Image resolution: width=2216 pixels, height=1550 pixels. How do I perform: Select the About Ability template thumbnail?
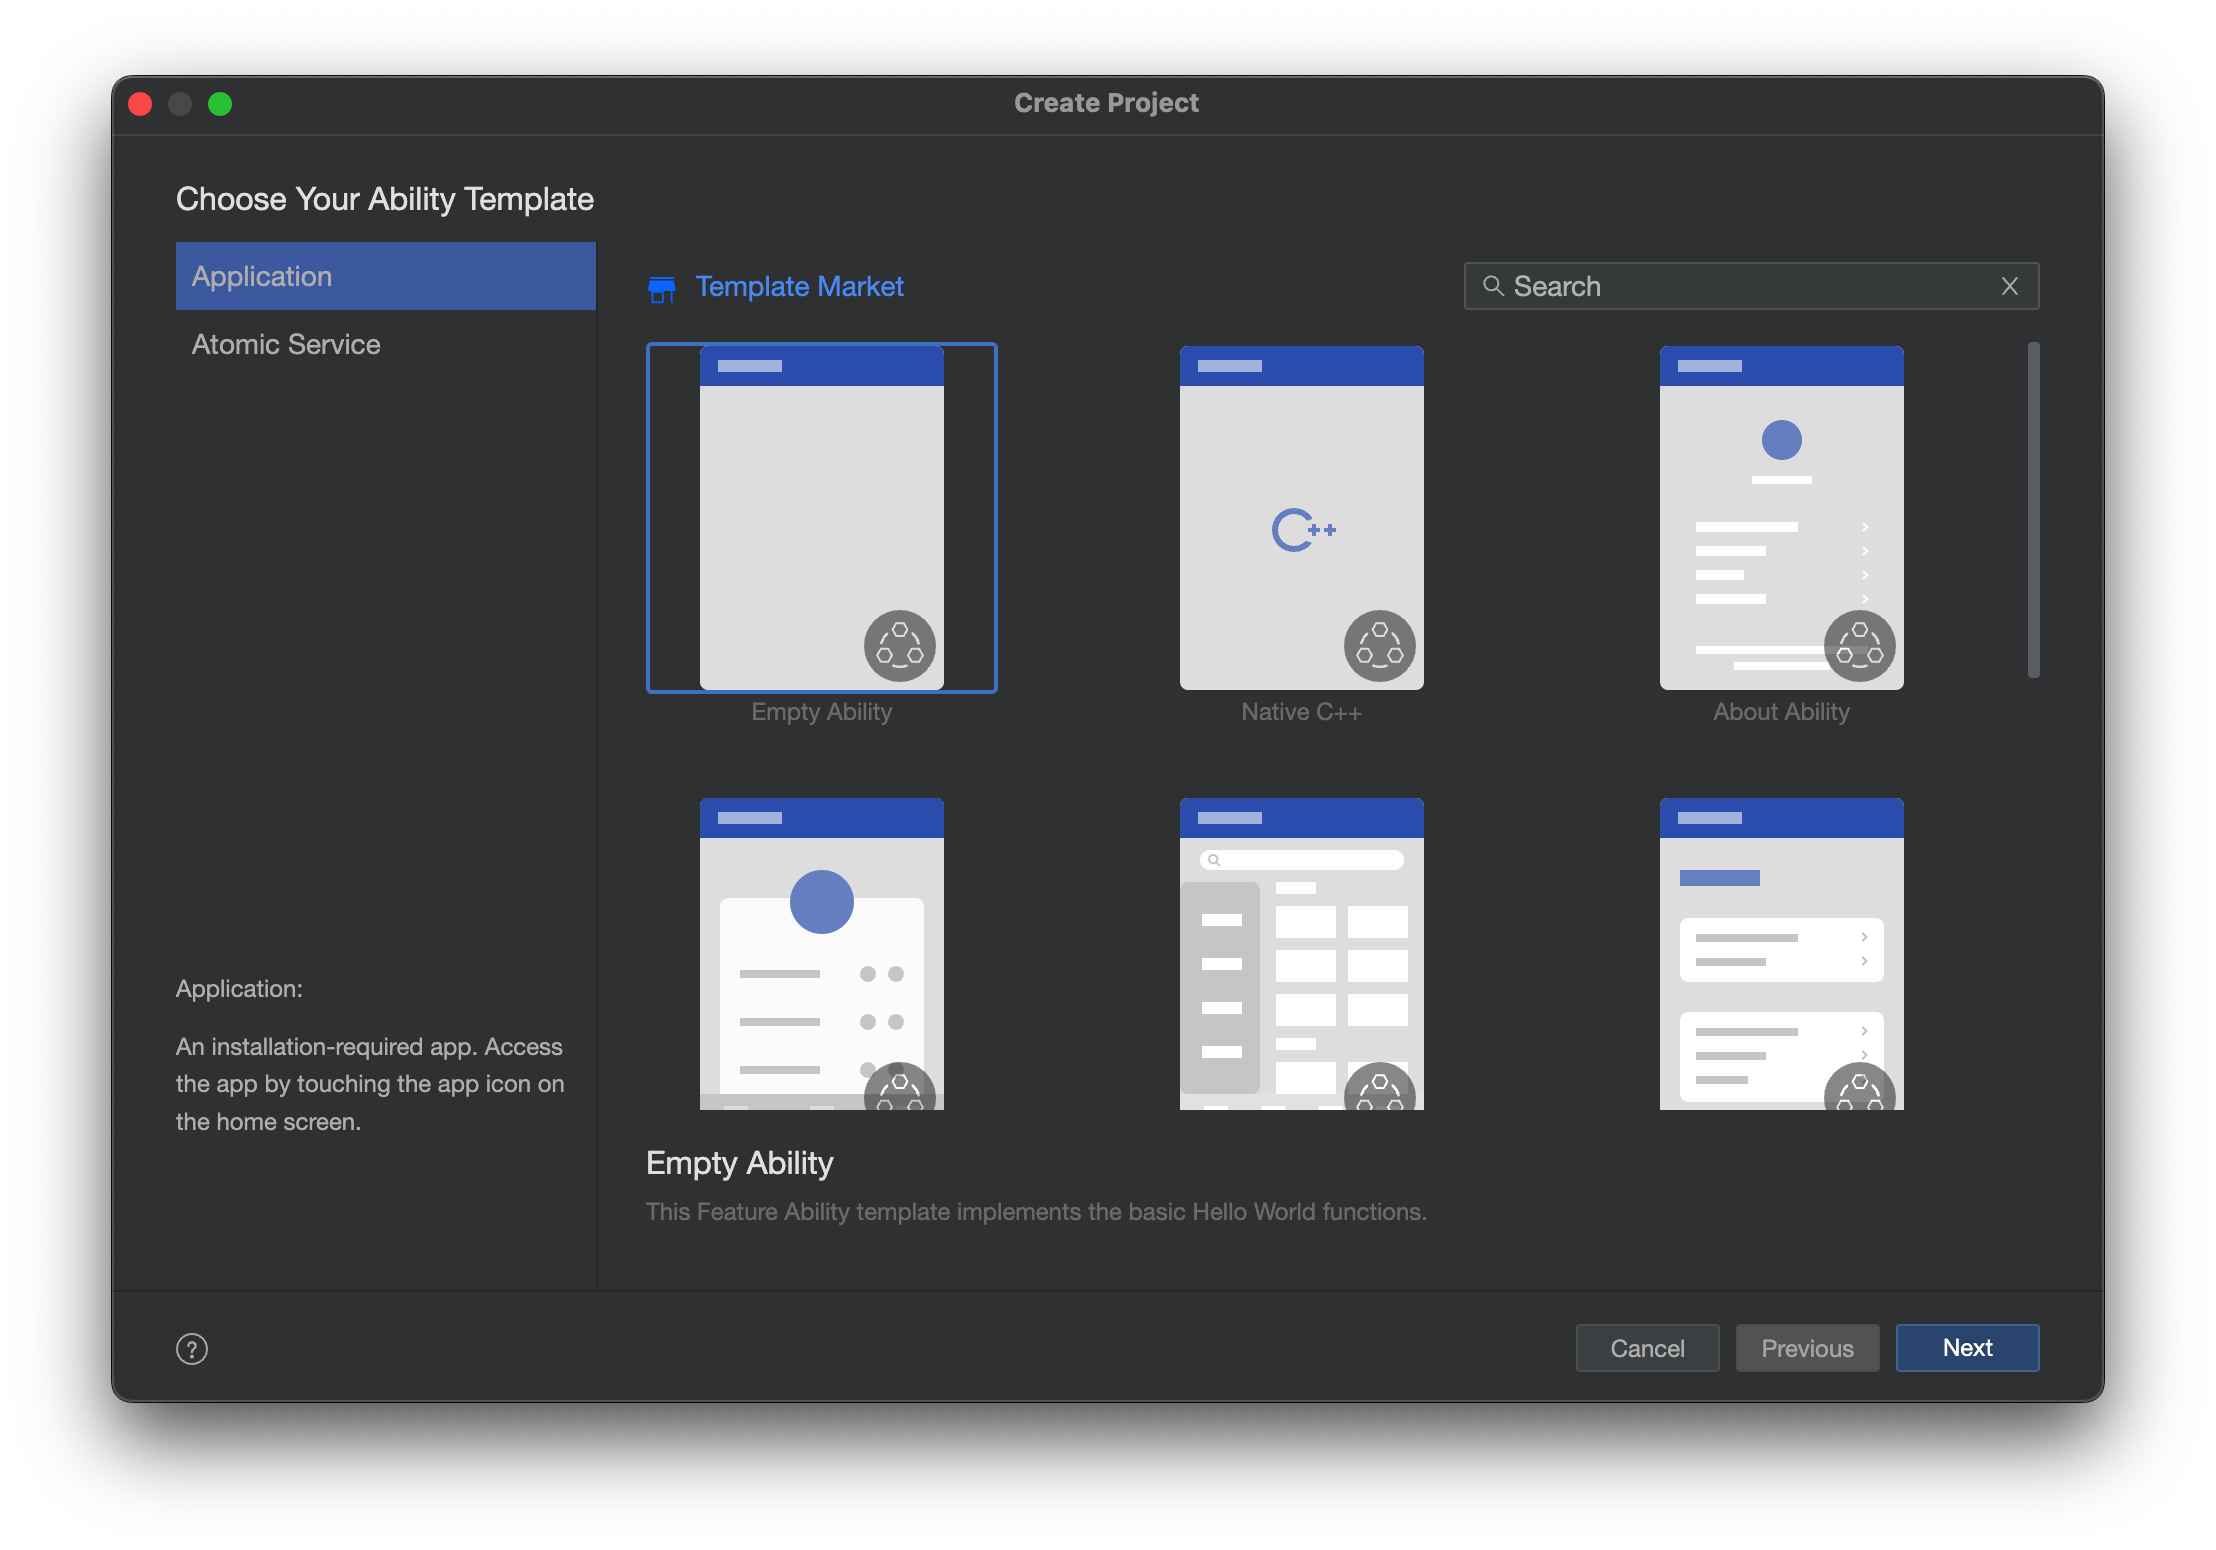[1782, 518]
